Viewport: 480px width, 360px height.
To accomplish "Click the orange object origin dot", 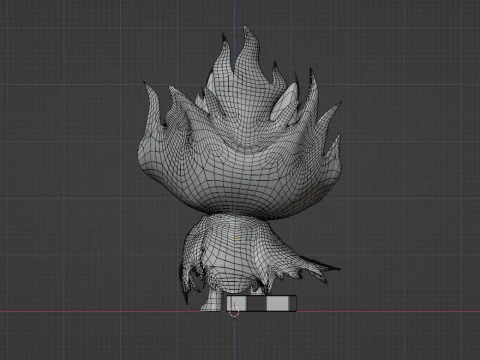I will click(x=236, y=238).
